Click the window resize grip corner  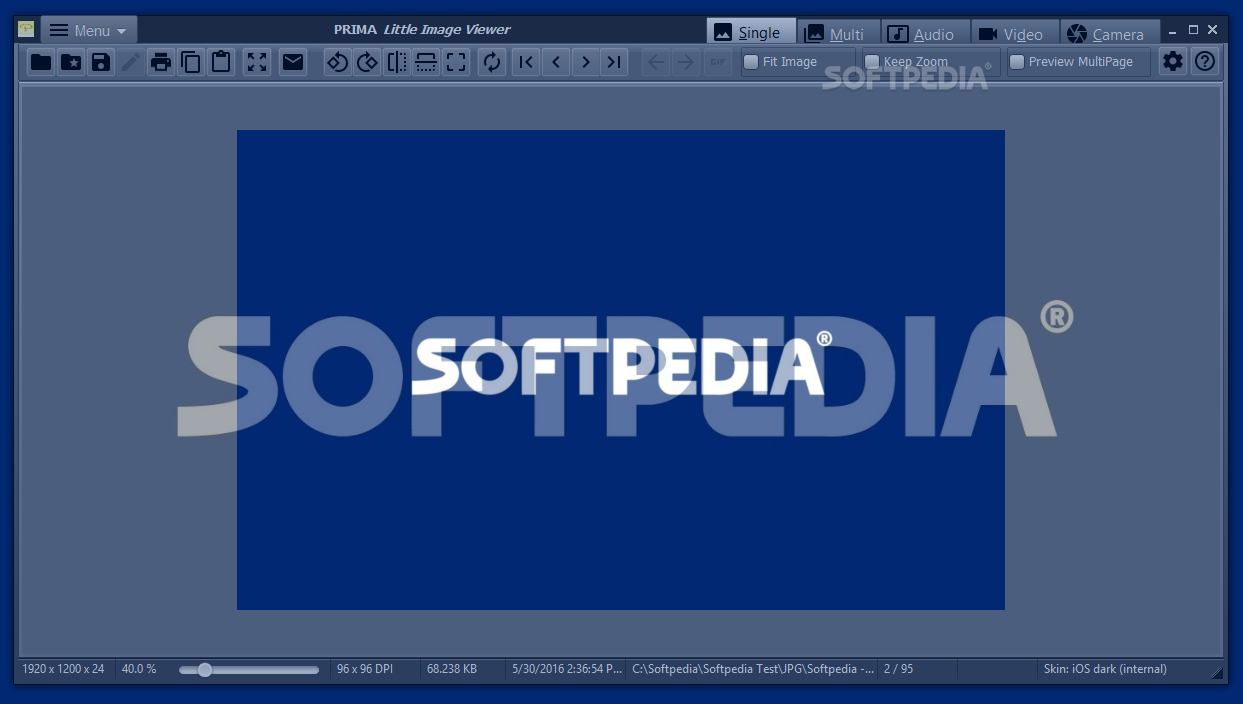tap(1216, 673)
